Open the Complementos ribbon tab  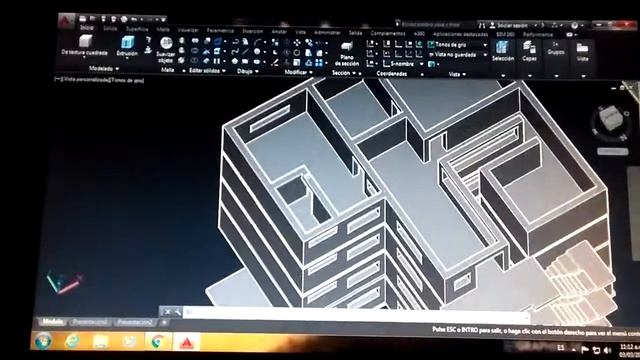tap(388, 33)
